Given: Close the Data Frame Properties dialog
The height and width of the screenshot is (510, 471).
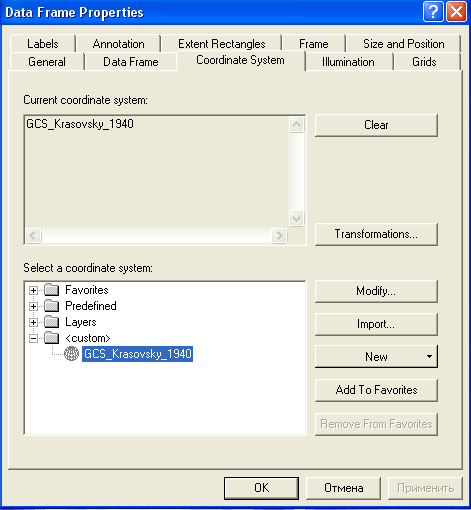Looking at the screenshot, I should point(456,12).
